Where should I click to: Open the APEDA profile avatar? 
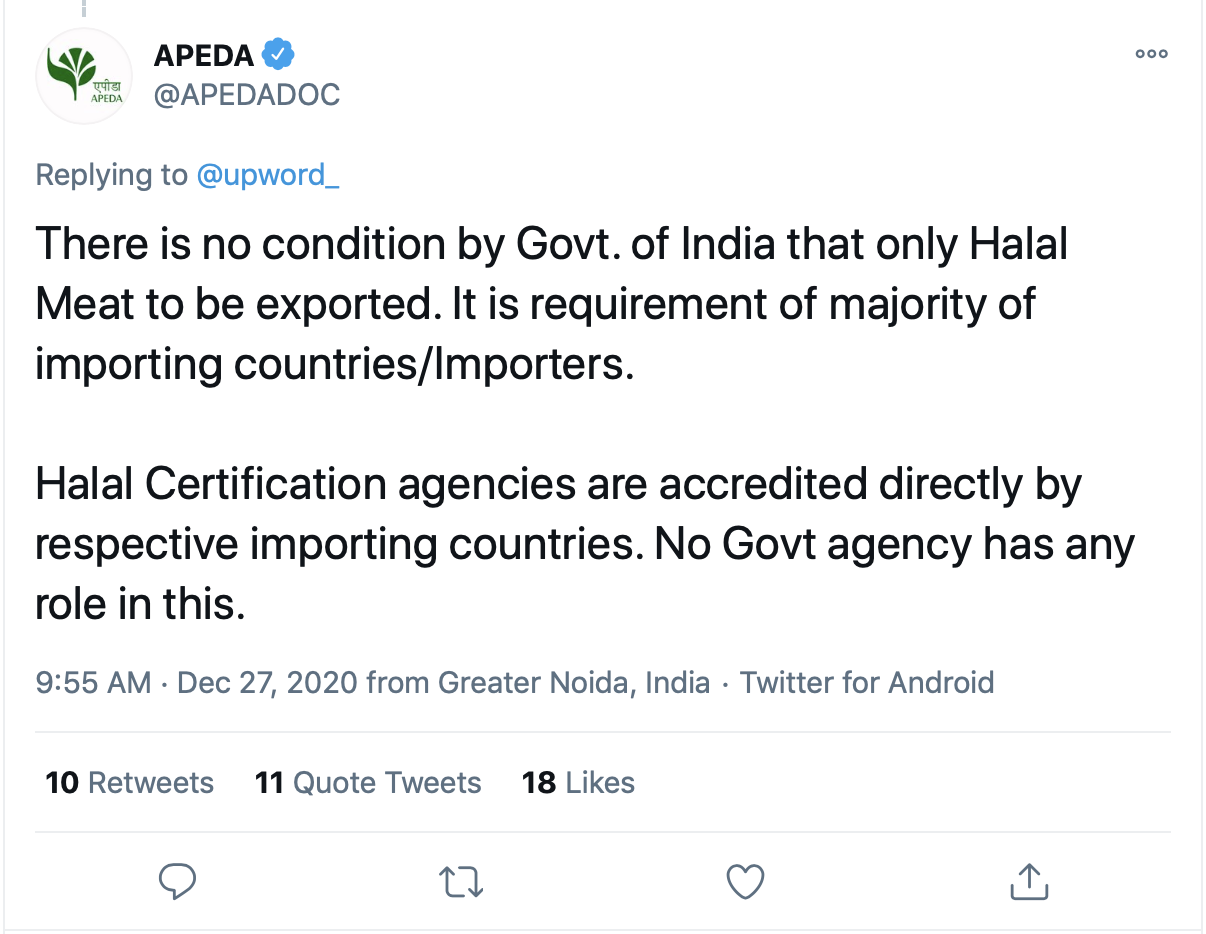(x=84, y=76)
